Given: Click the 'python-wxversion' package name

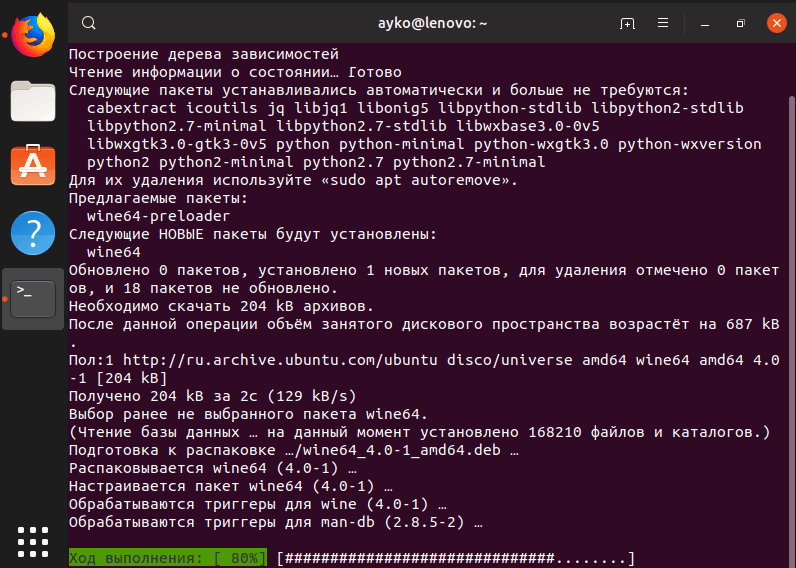Looking at the screenshot, I should click(689, 144).
